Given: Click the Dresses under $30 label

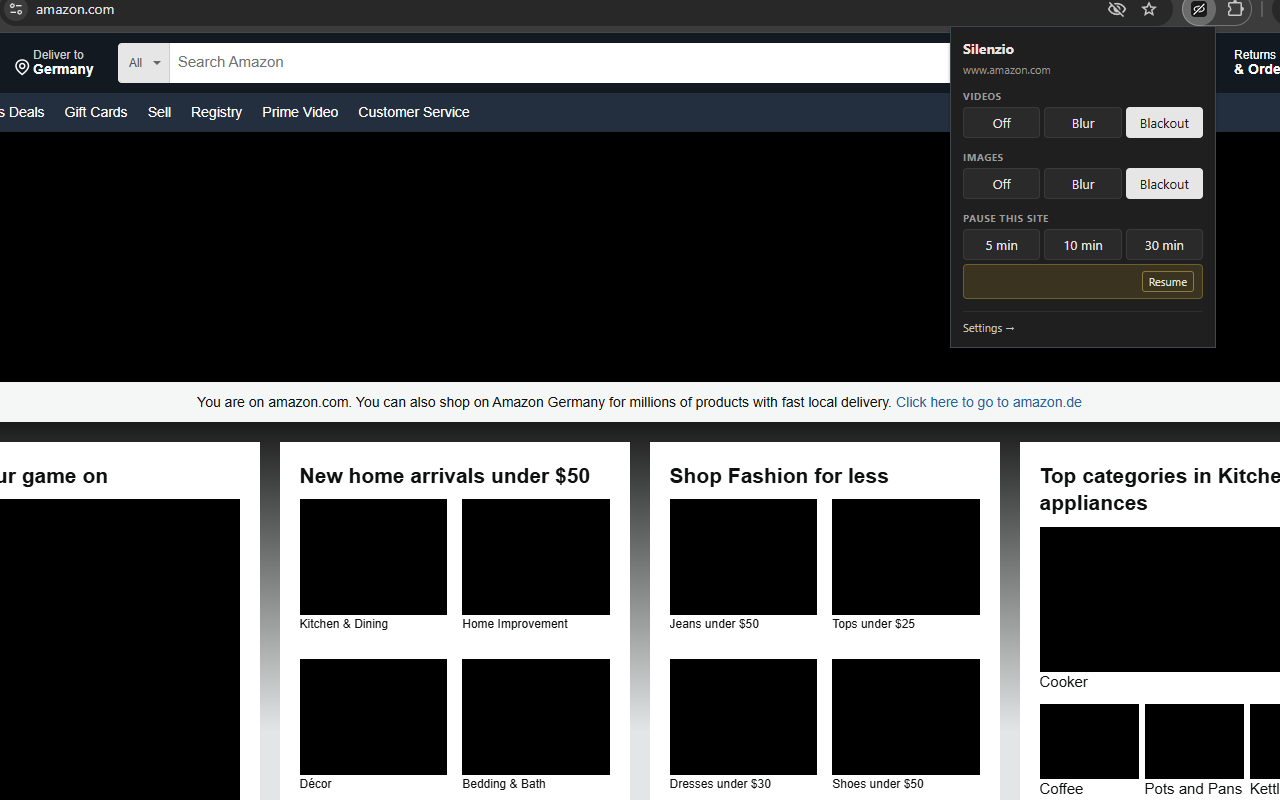Looking at the screenshot, I should pos(720,784).
